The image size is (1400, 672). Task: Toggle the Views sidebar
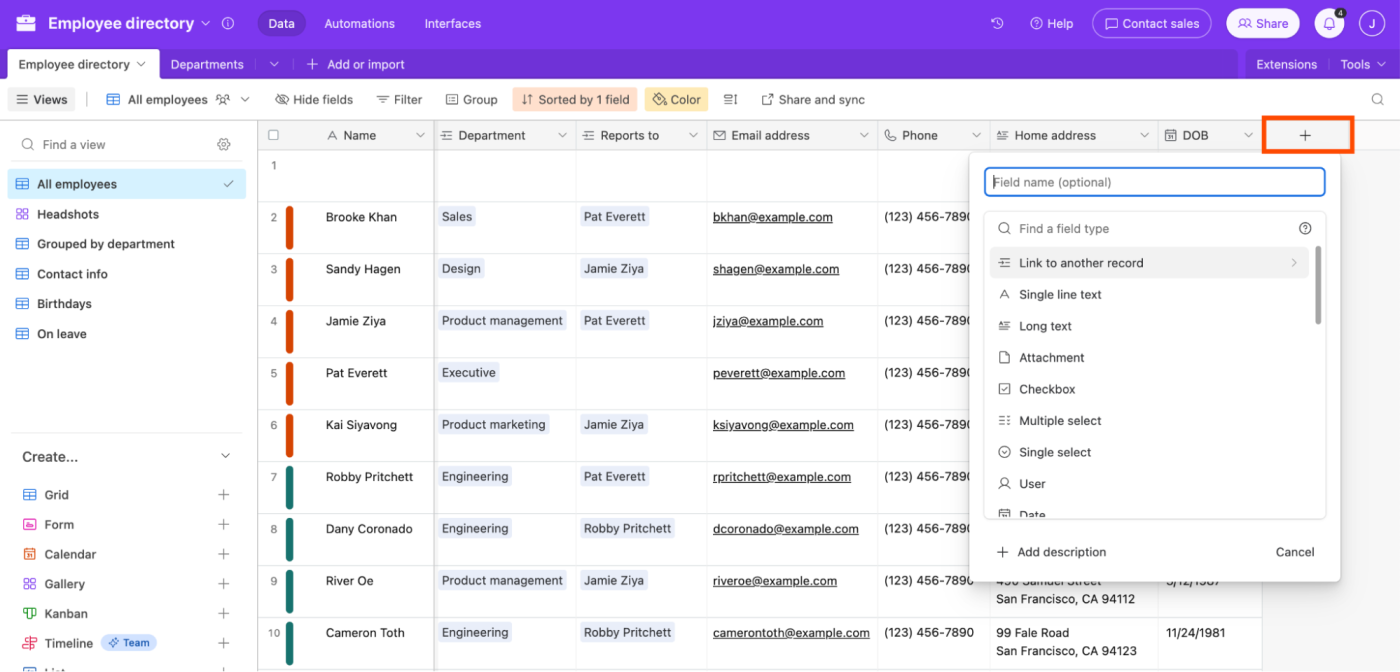click(41, 100)
